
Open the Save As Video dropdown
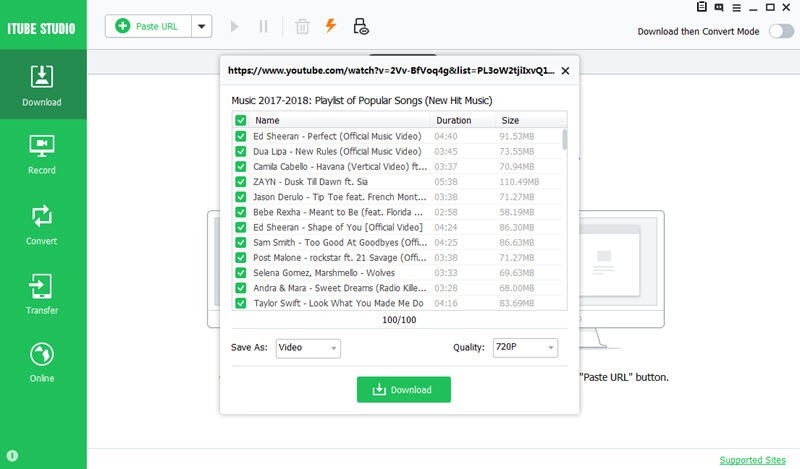coord(308,348)
